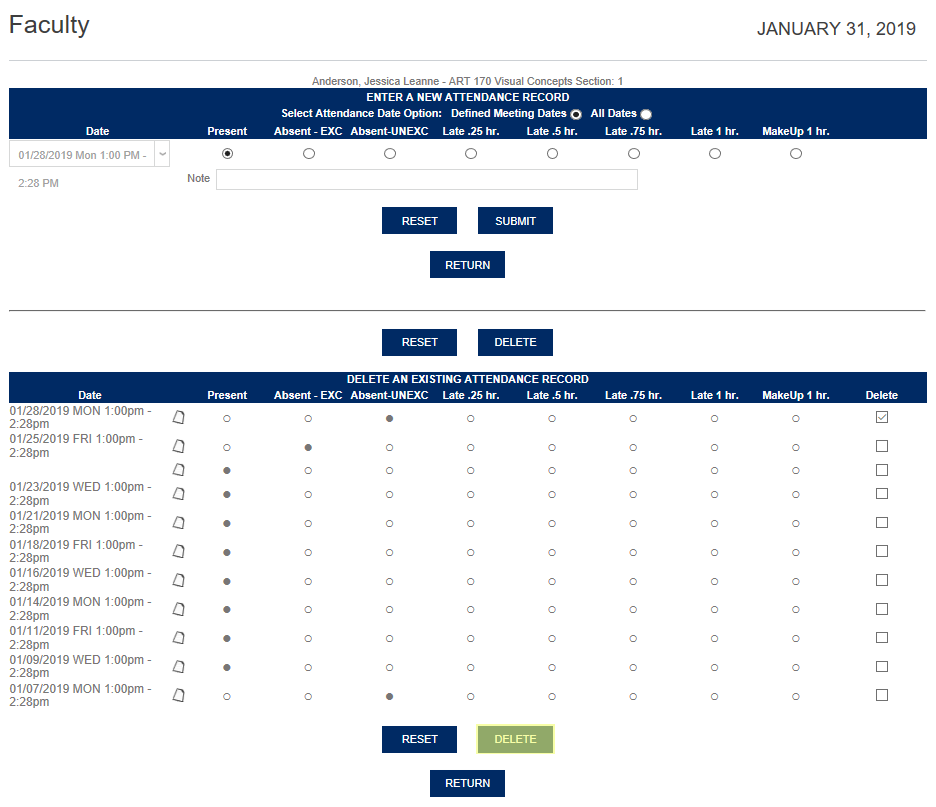This screenshot has height=807, width=936.
Task: Open note icon for 01/14/2019 MON record
Action: coord(178,609)
